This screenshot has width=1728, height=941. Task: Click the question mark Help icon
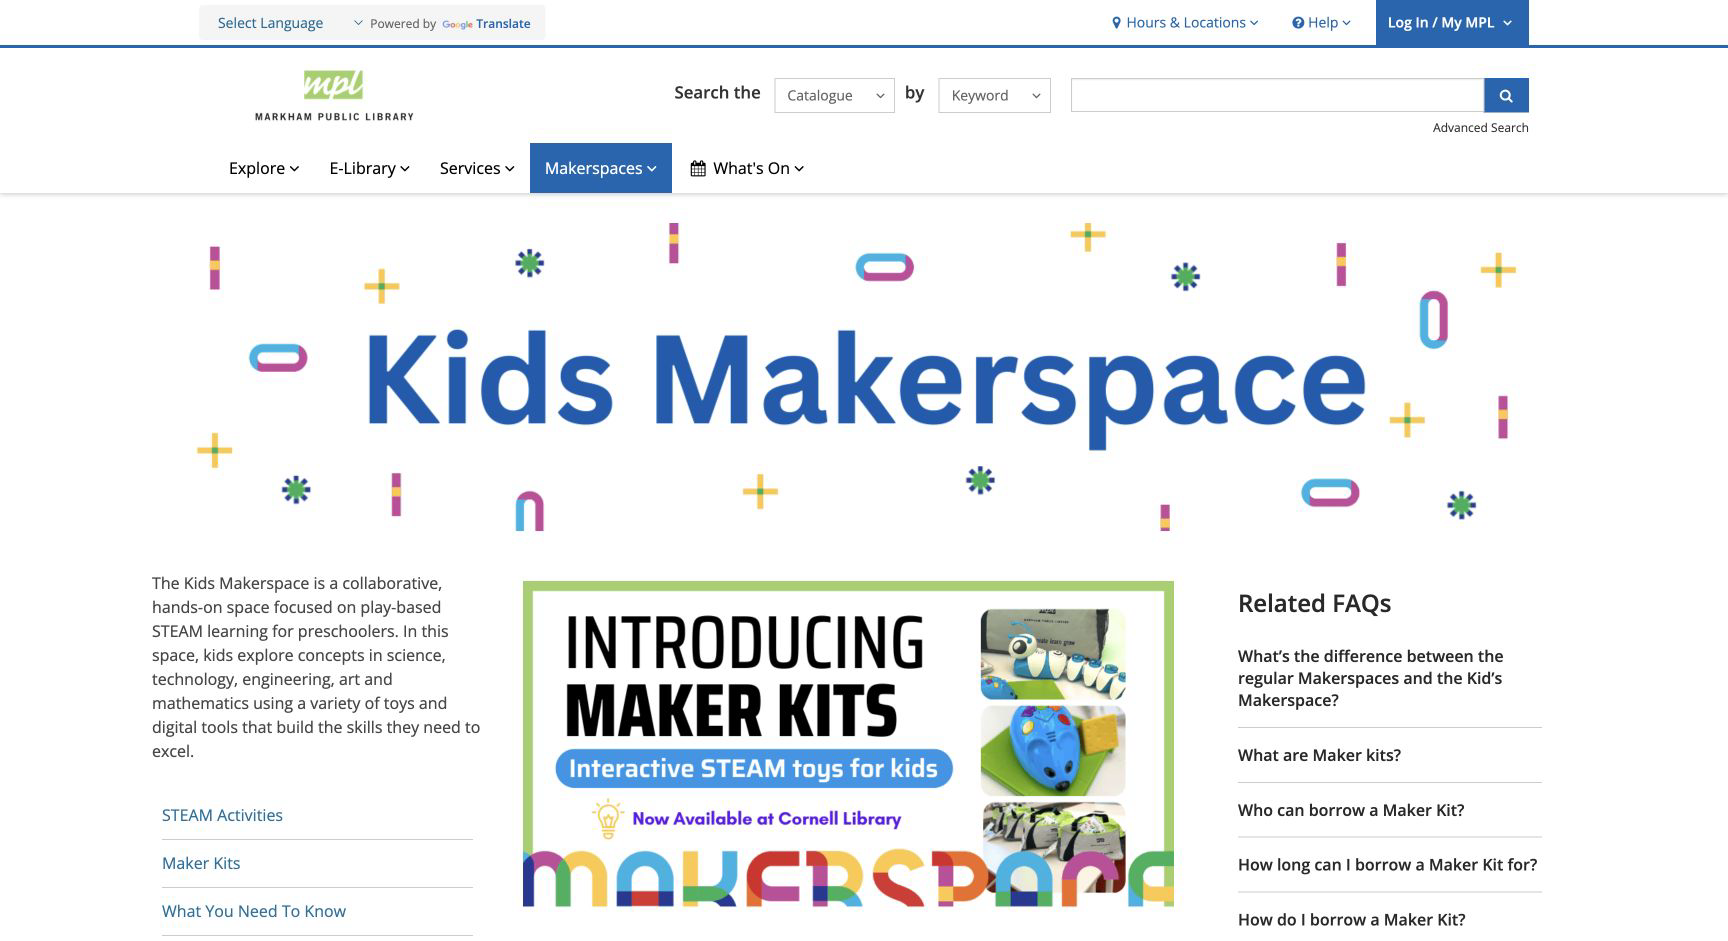(x=1298, y=23)
